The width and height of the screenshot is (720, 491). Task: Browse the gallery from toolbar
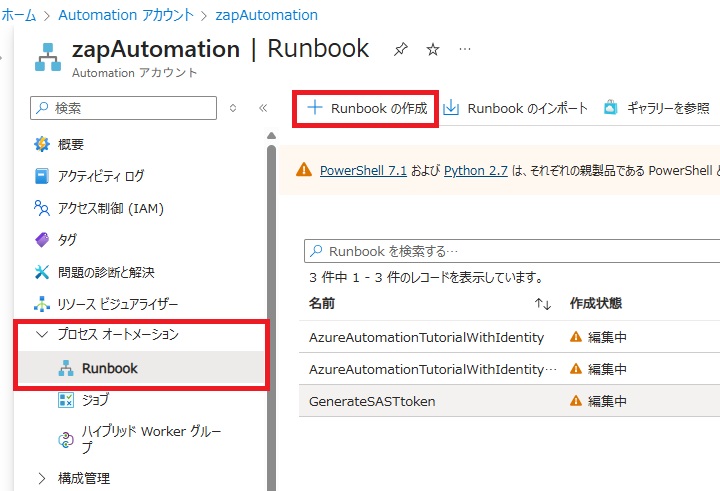656,108
